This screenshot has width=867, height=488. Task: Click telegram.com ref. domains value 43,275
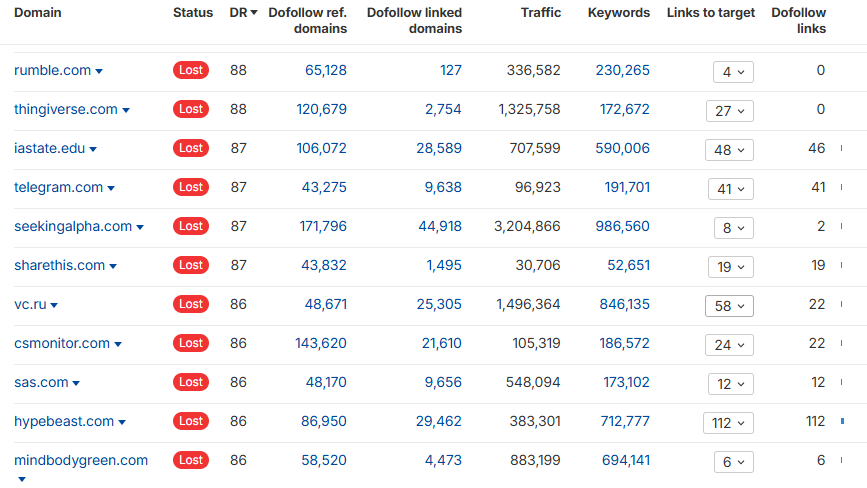pyautogui.click(x=324, y=187)
